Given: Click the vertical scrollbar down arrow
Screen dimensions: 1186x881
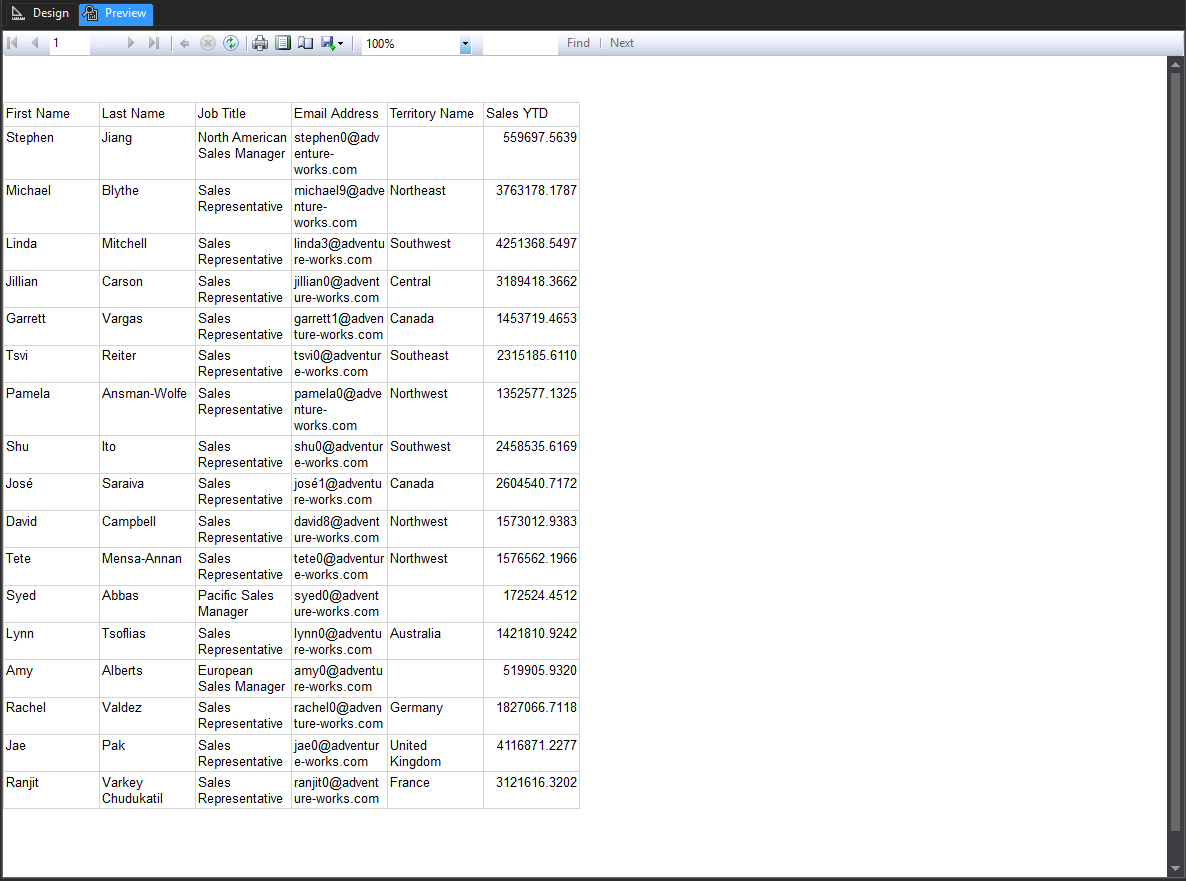Looking at the screenshot, I should (1176, 867).
